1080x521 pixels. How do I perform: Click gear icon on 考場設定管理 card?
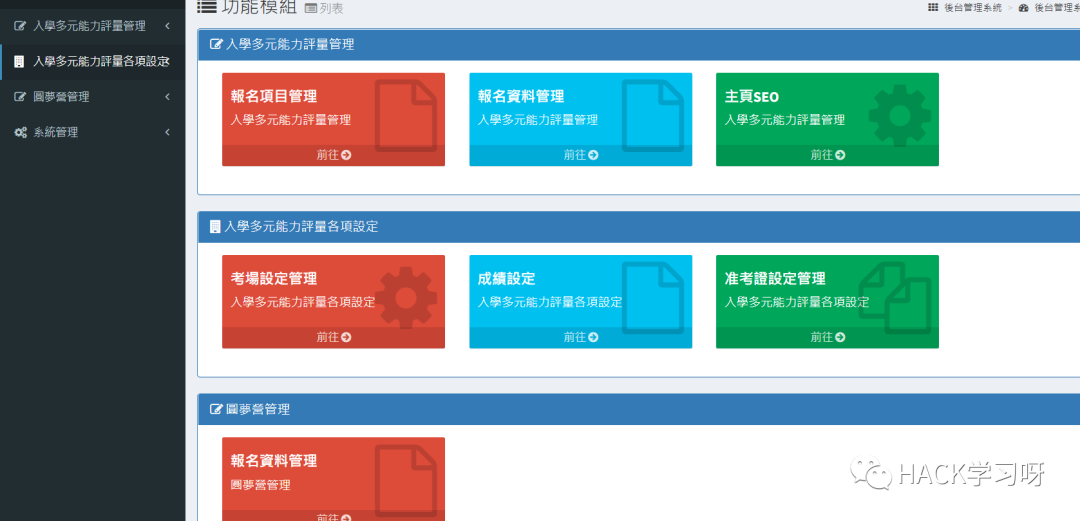406,298
